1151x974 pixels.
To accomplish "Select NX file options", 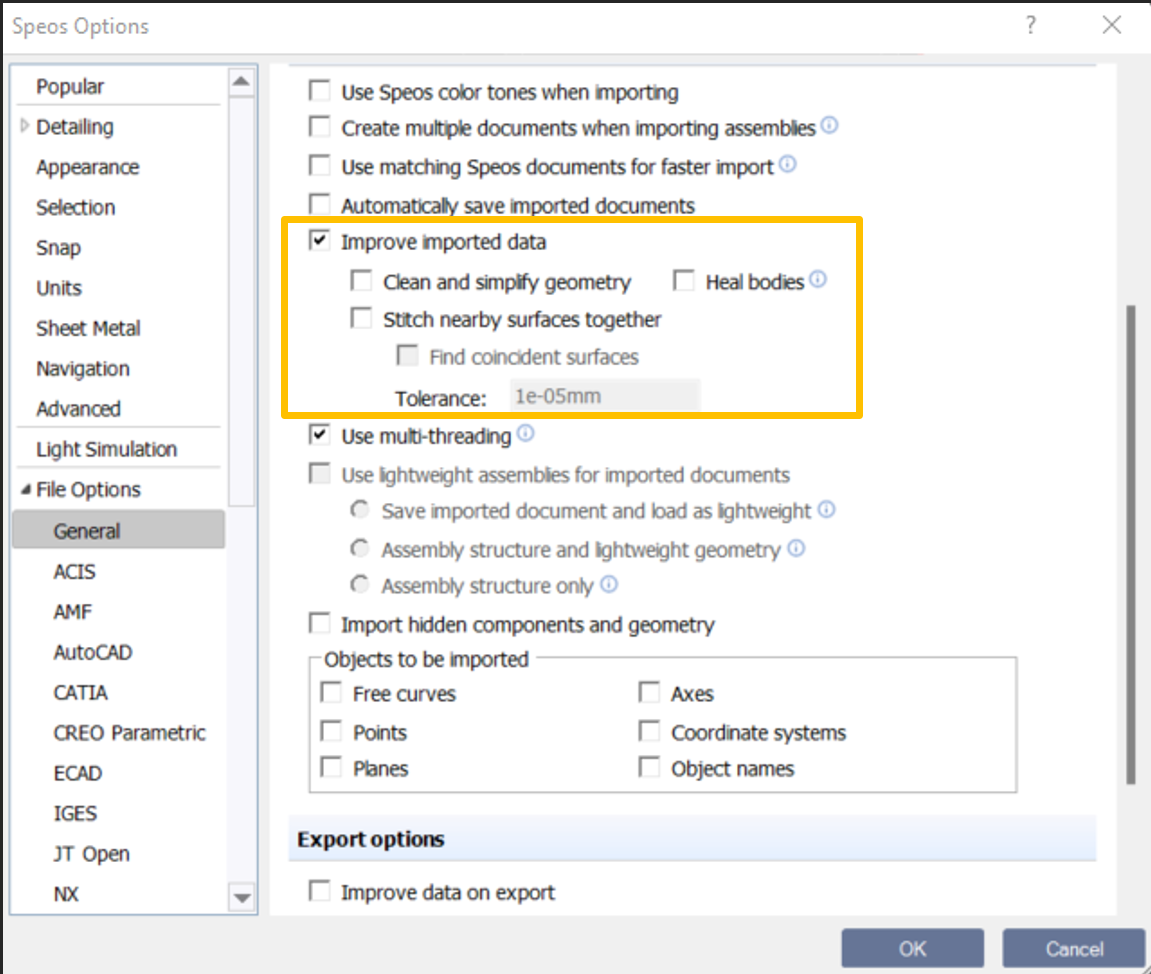I will (66, 894).
